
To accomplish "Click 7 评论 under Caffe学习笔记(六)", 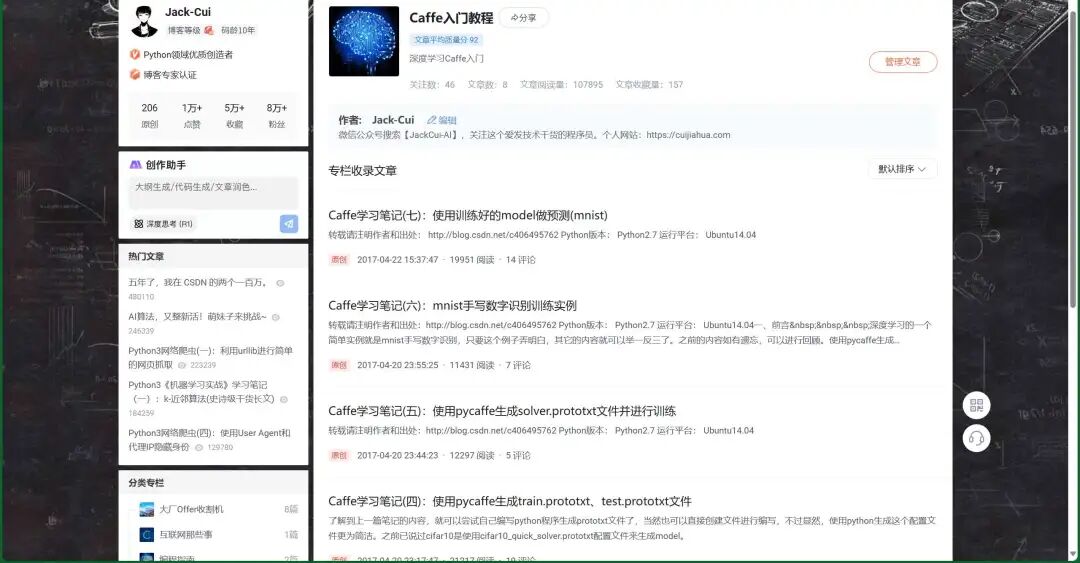I will (x=518, y=365).
